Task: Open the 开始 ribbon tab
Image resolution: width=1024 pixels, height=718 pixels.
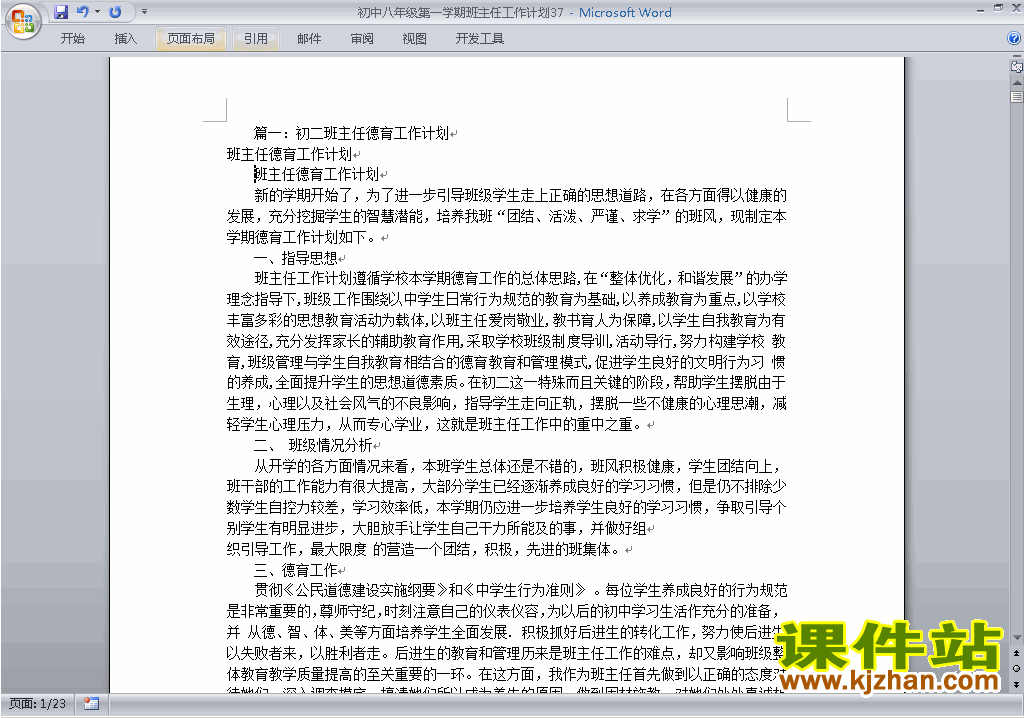Action: click(x=72, y=39)
